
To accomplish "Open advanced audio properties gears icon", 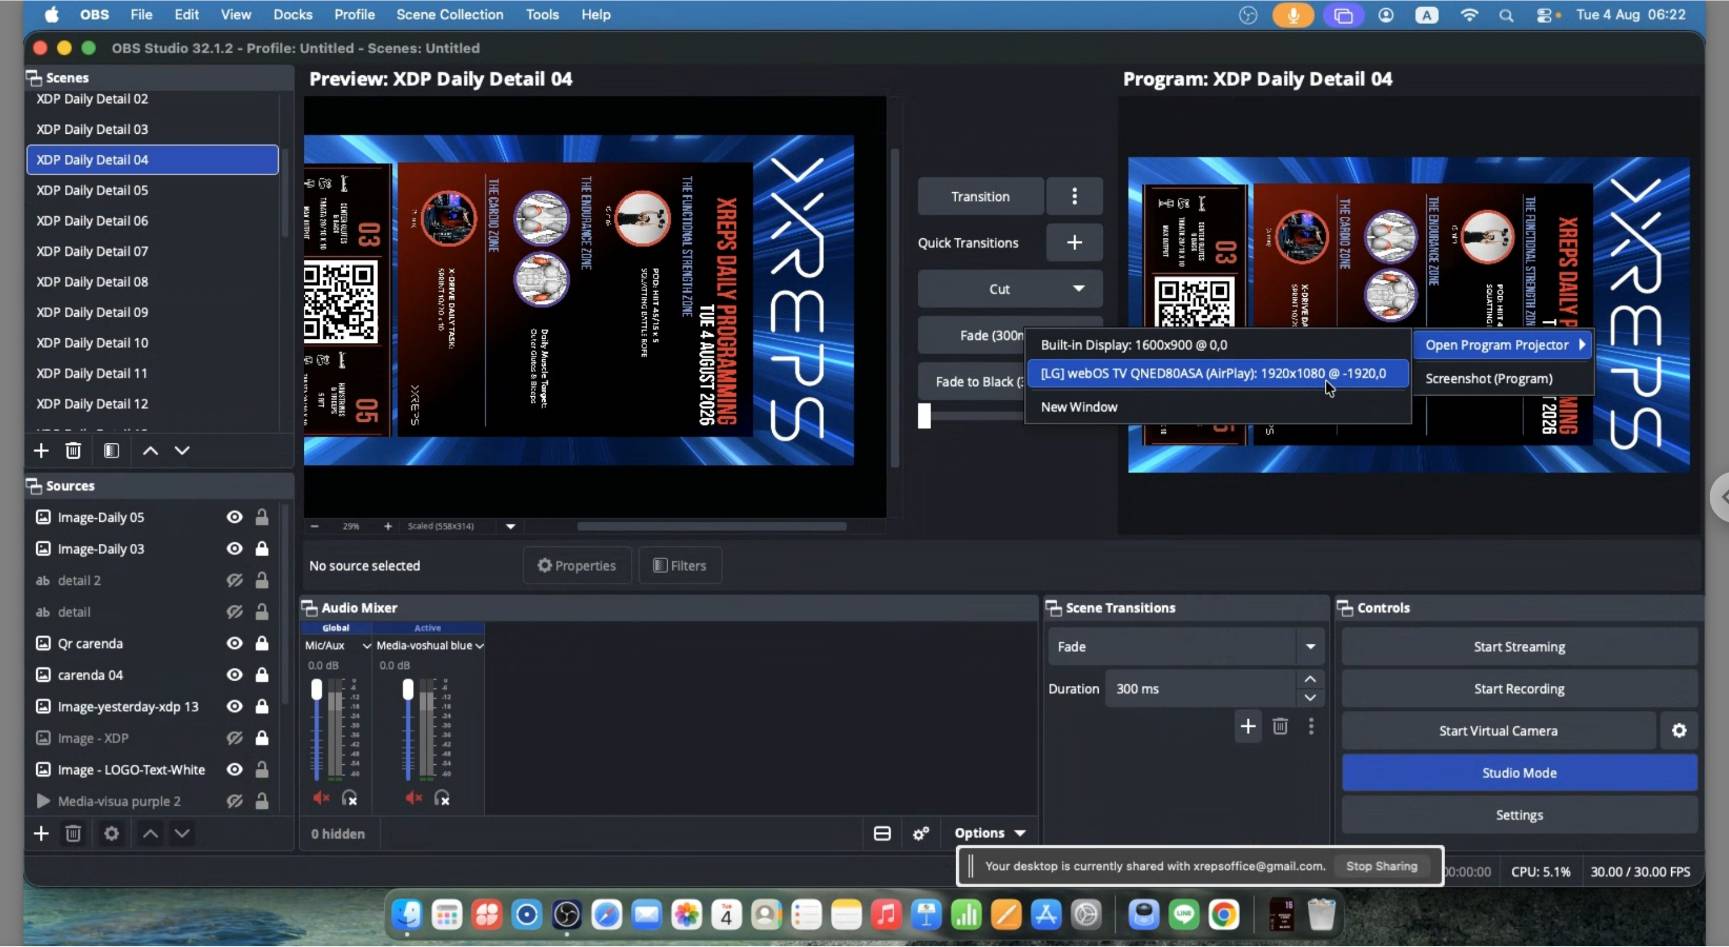I will tap(921, 833).
